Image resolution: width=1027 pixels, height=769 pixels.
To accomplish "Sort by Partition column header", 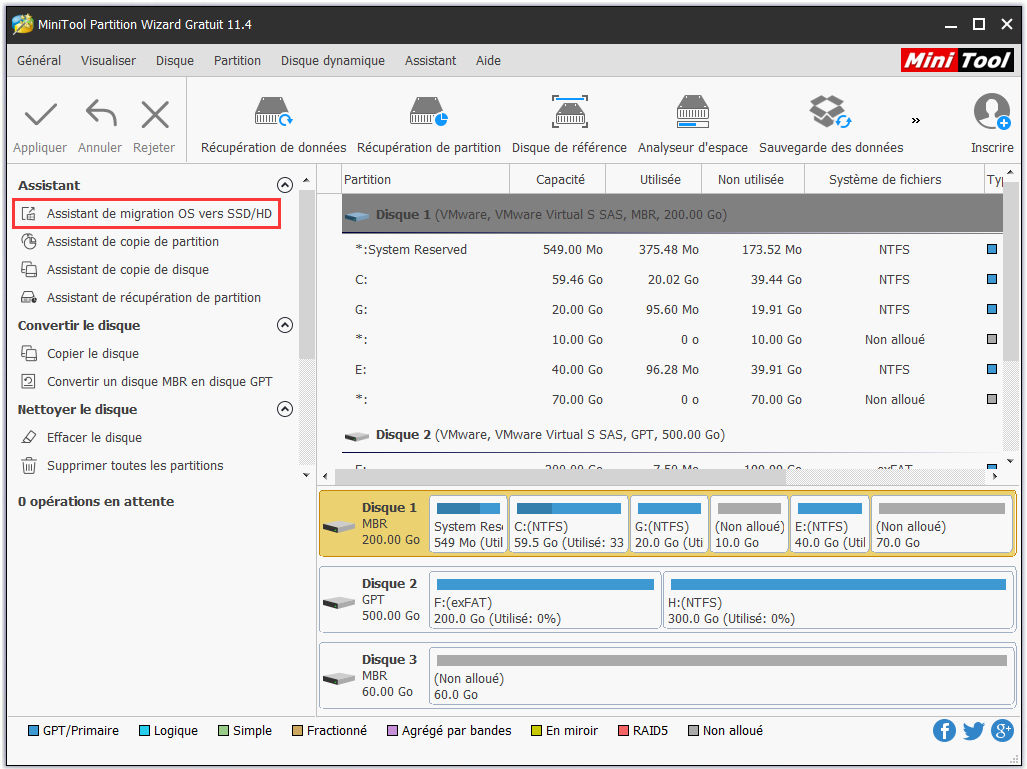I will 426,179.
